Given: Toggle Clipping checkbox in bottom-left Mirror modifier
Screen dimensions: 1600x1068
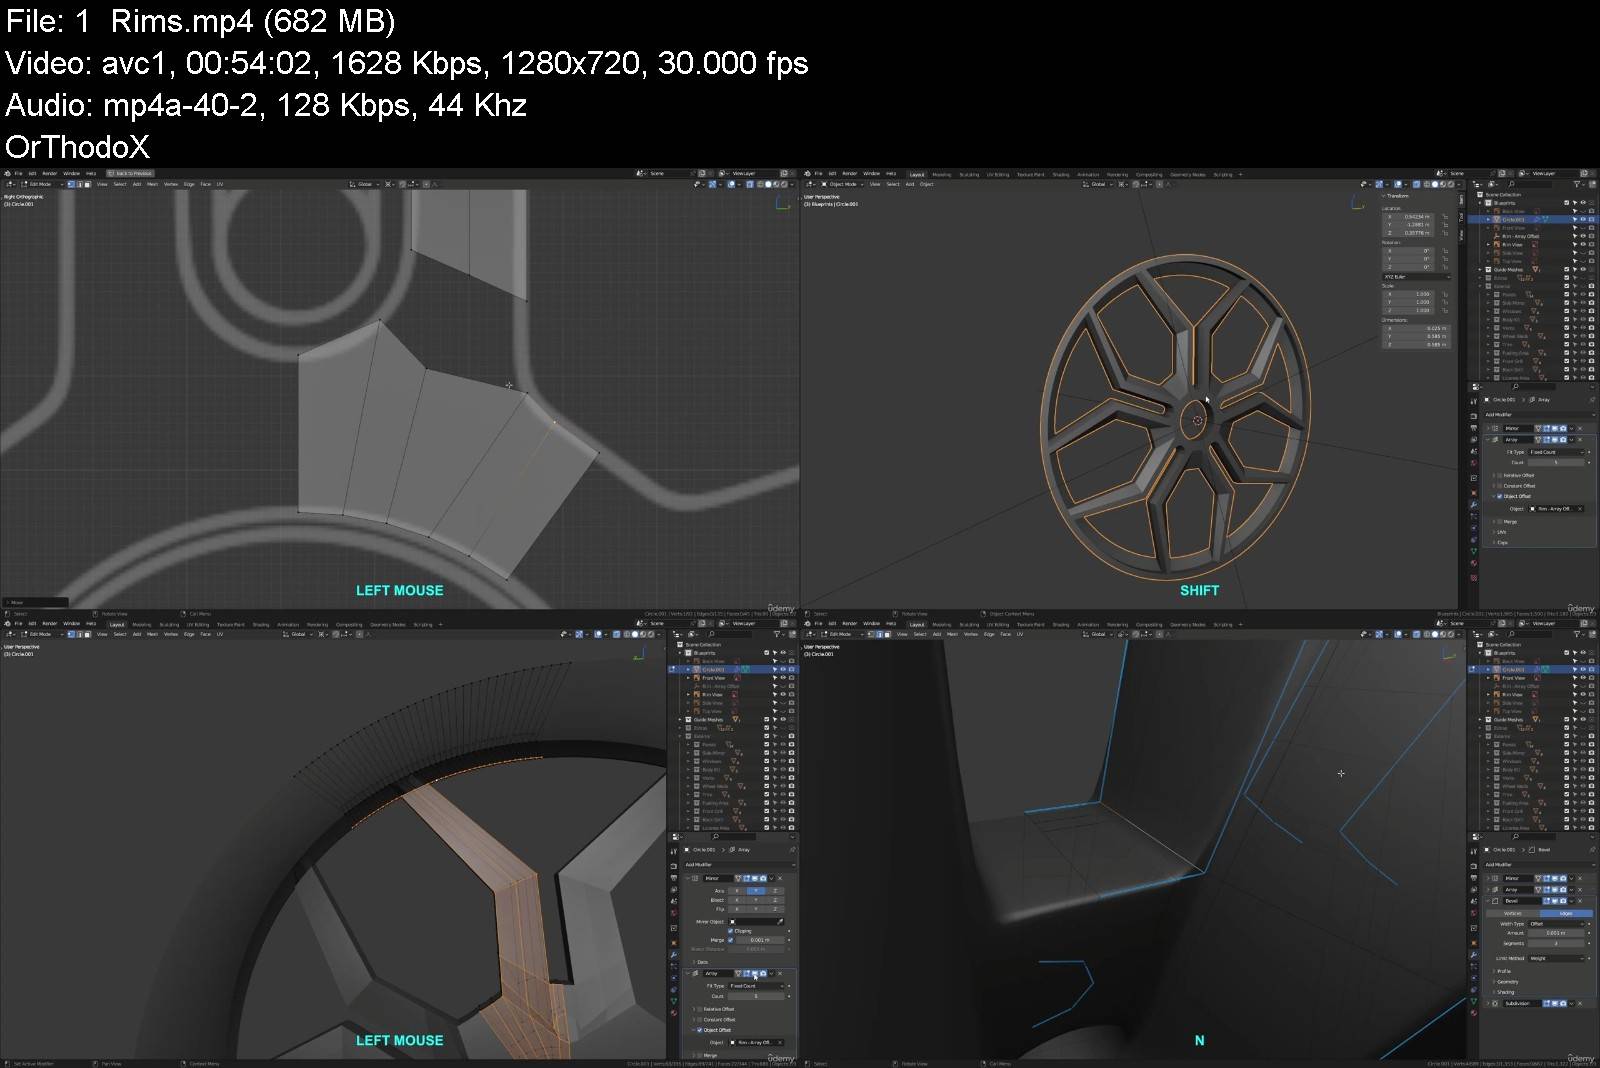Looking at the screenshot, I should click(x=730, y=931).
